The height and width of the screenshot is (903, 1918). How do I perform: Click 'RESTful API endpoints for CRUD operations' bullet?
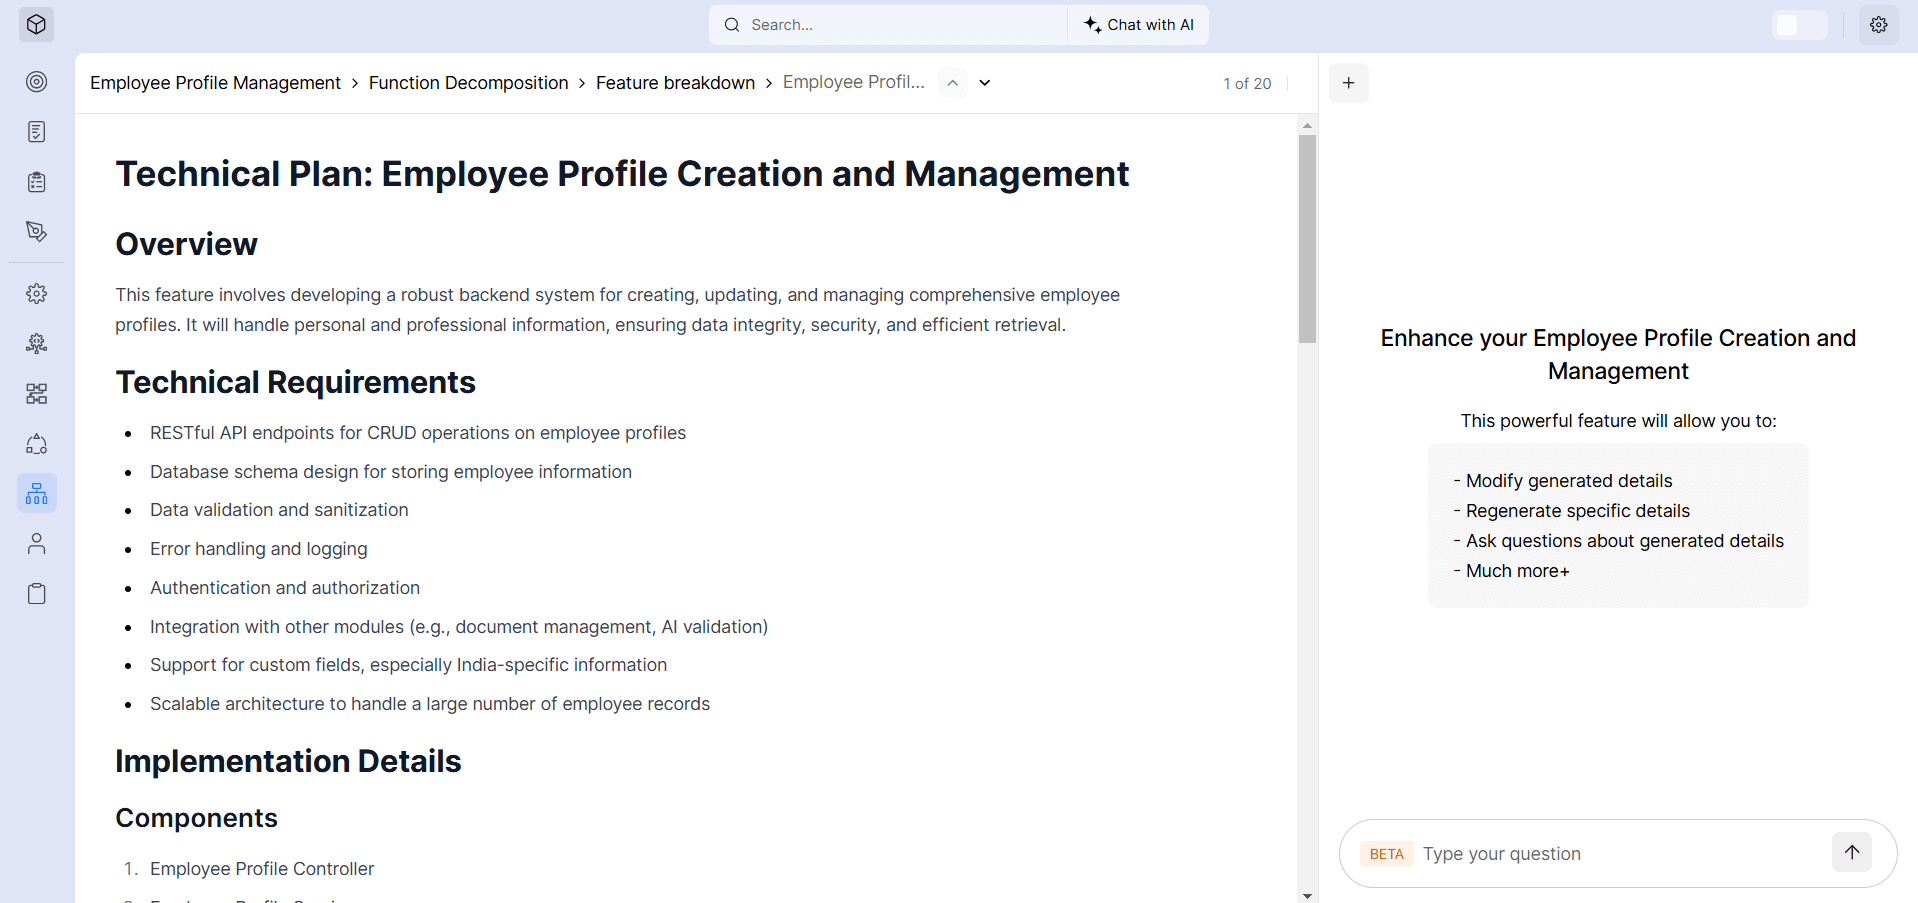pyautogui.click(x=418, y=433)
